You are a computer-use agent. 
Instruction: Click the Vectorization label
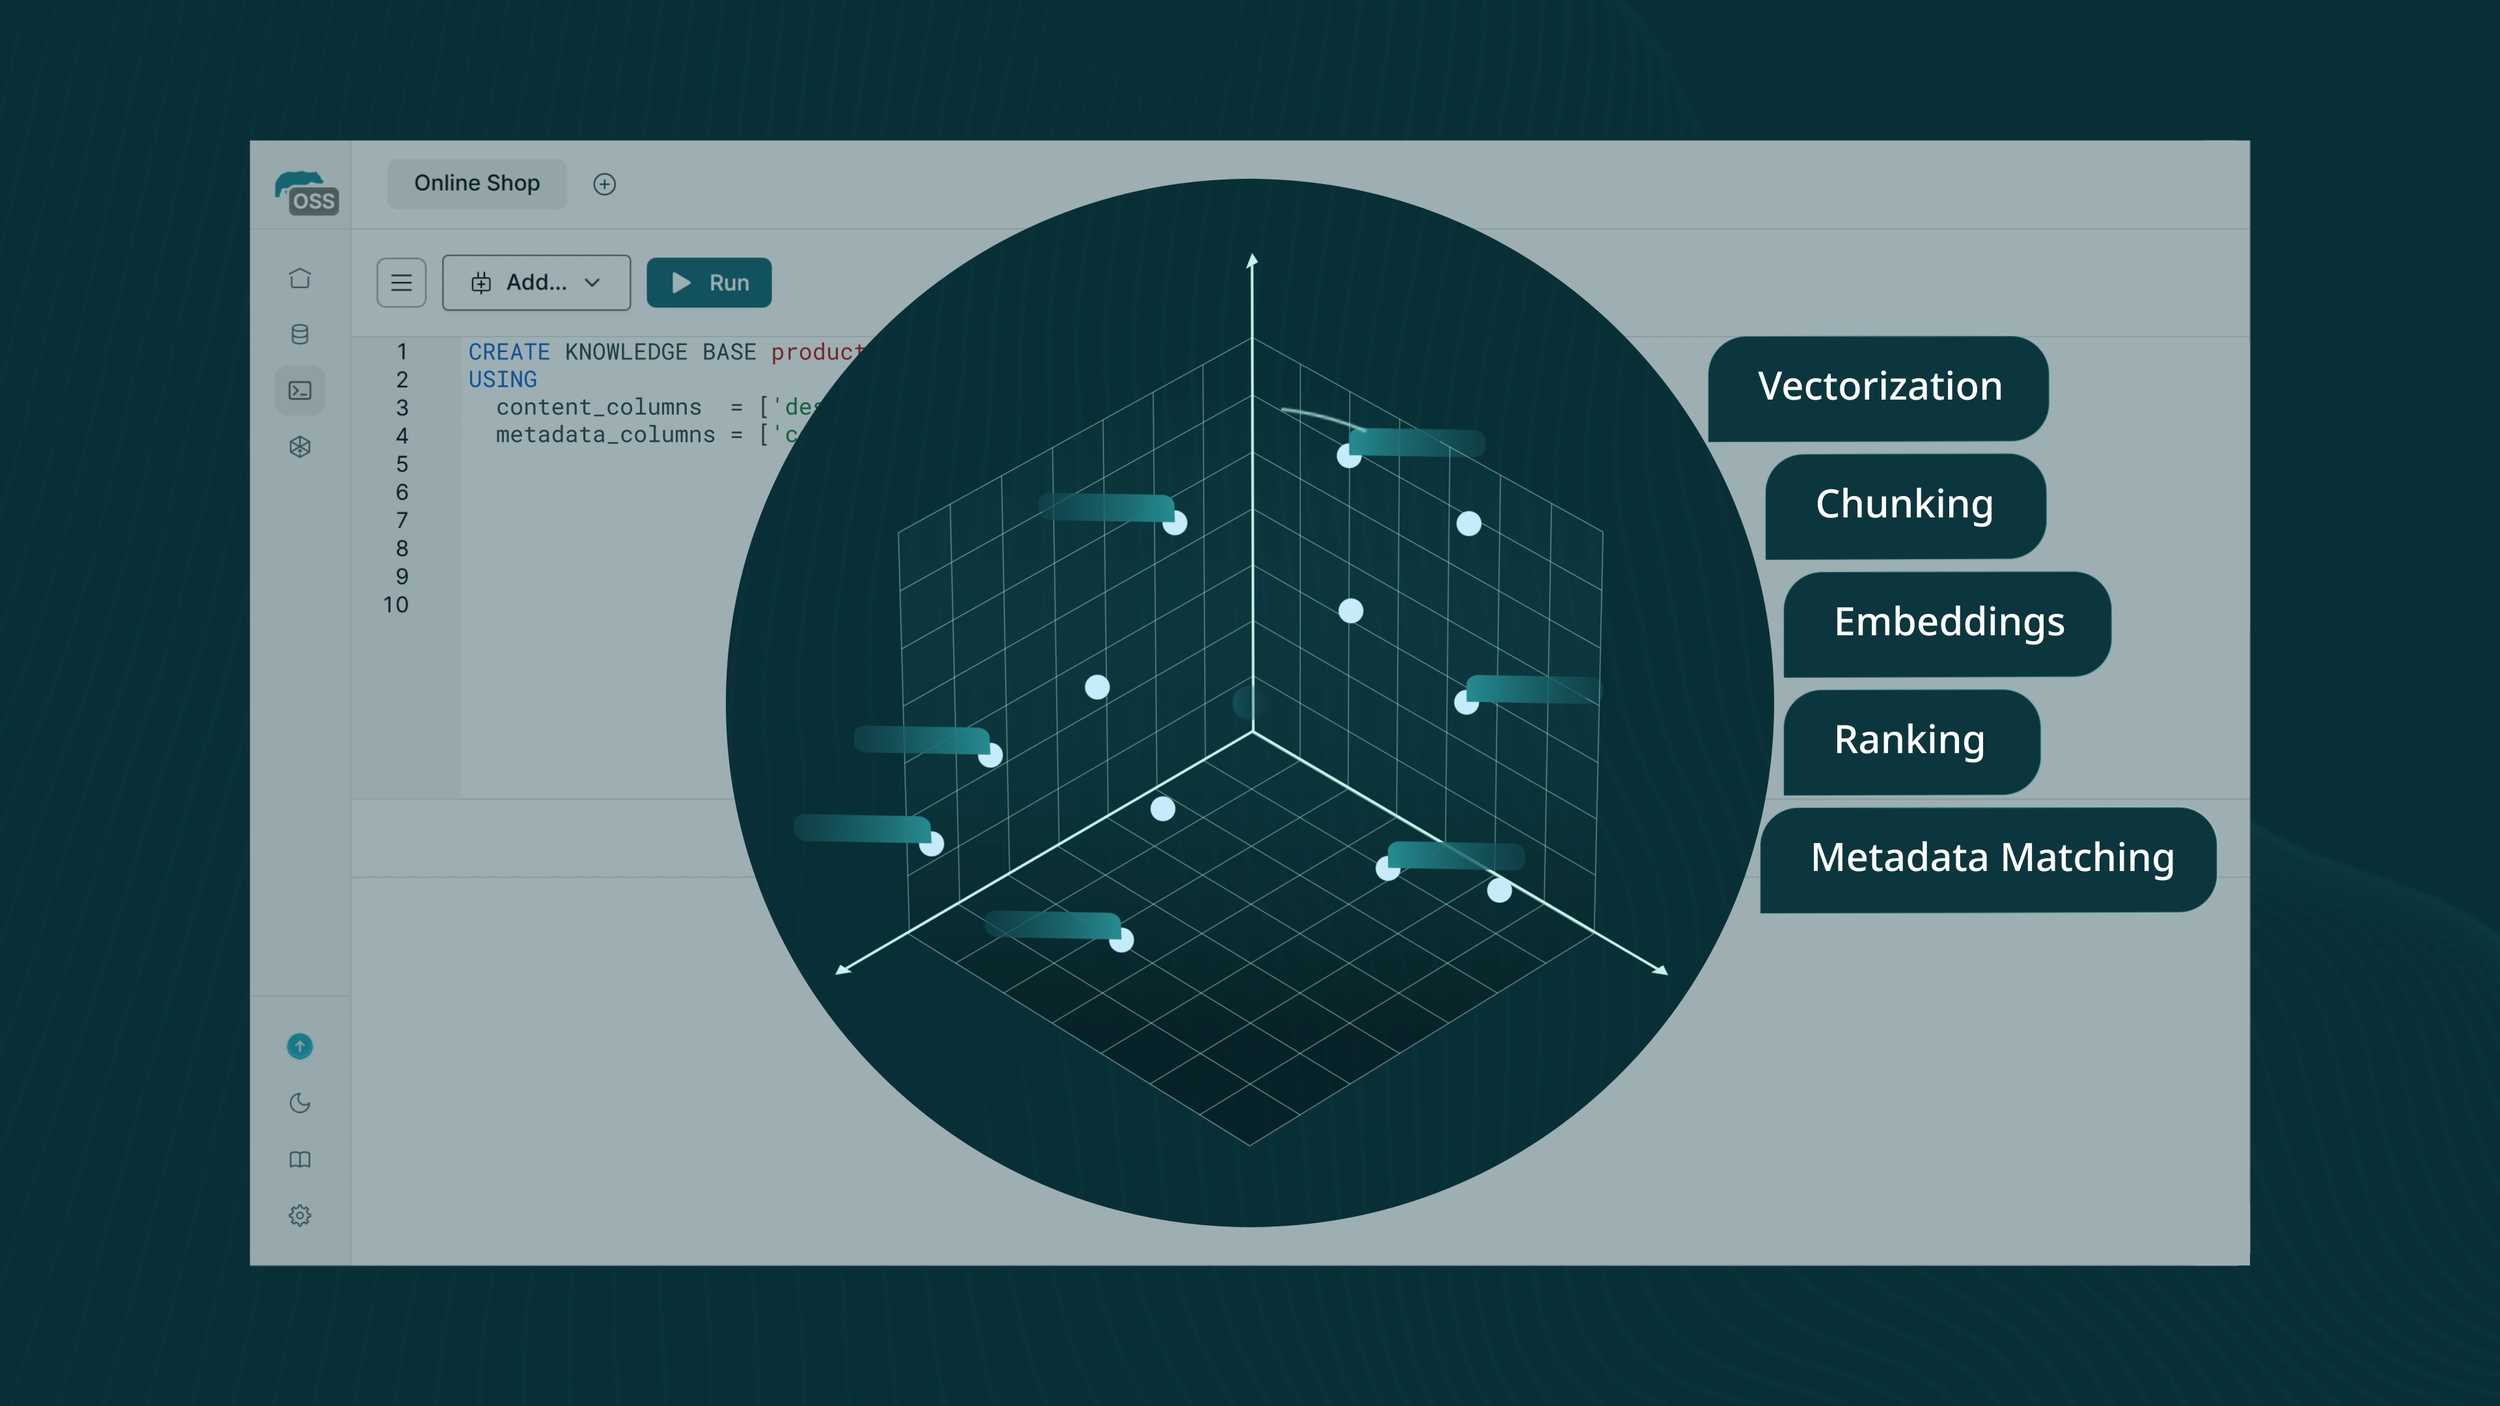pyautogui.click(x=1879, y=387)
